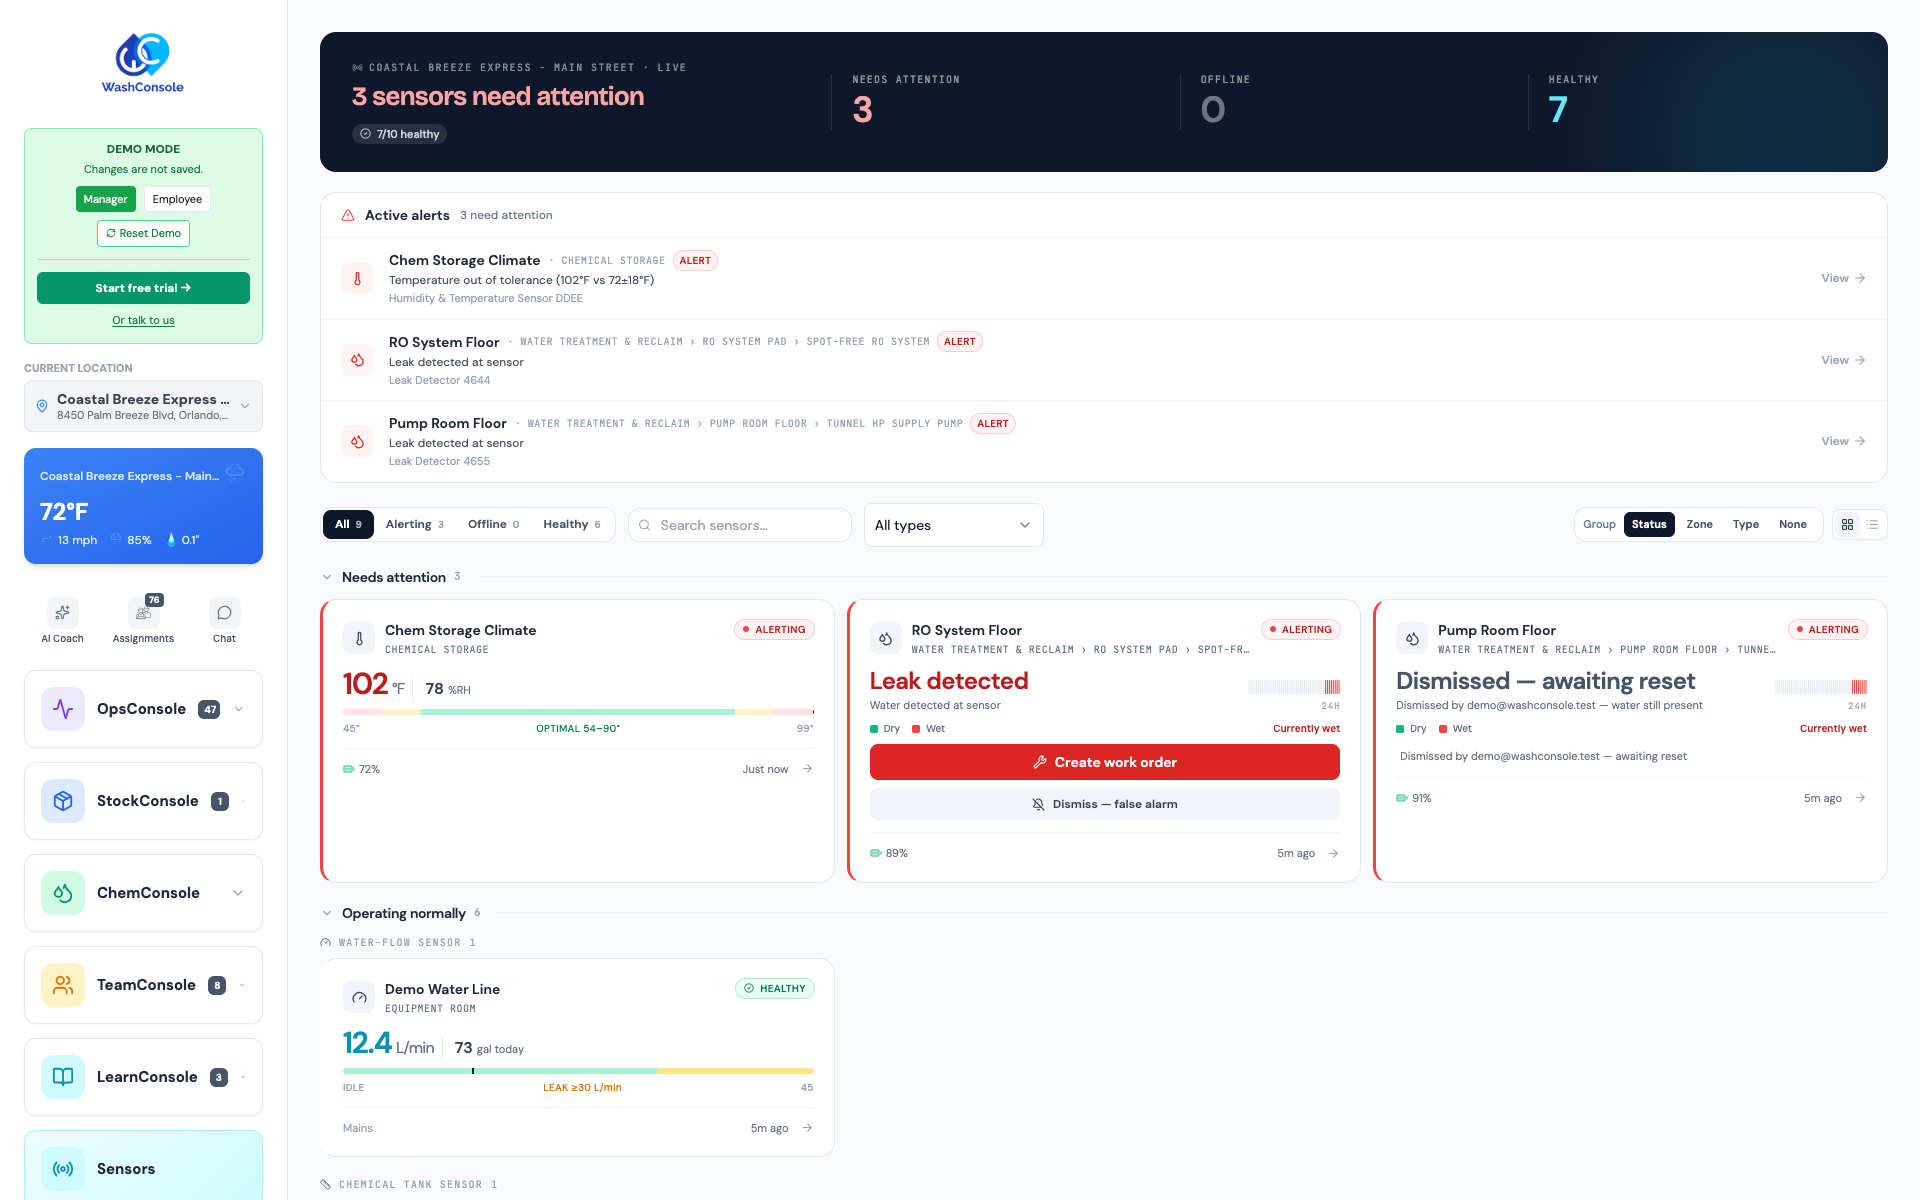The height and width of the screenshot is (1200, 1920).
Task: Click the Active alerts warning triangle icon
Action: click(348, 215)
